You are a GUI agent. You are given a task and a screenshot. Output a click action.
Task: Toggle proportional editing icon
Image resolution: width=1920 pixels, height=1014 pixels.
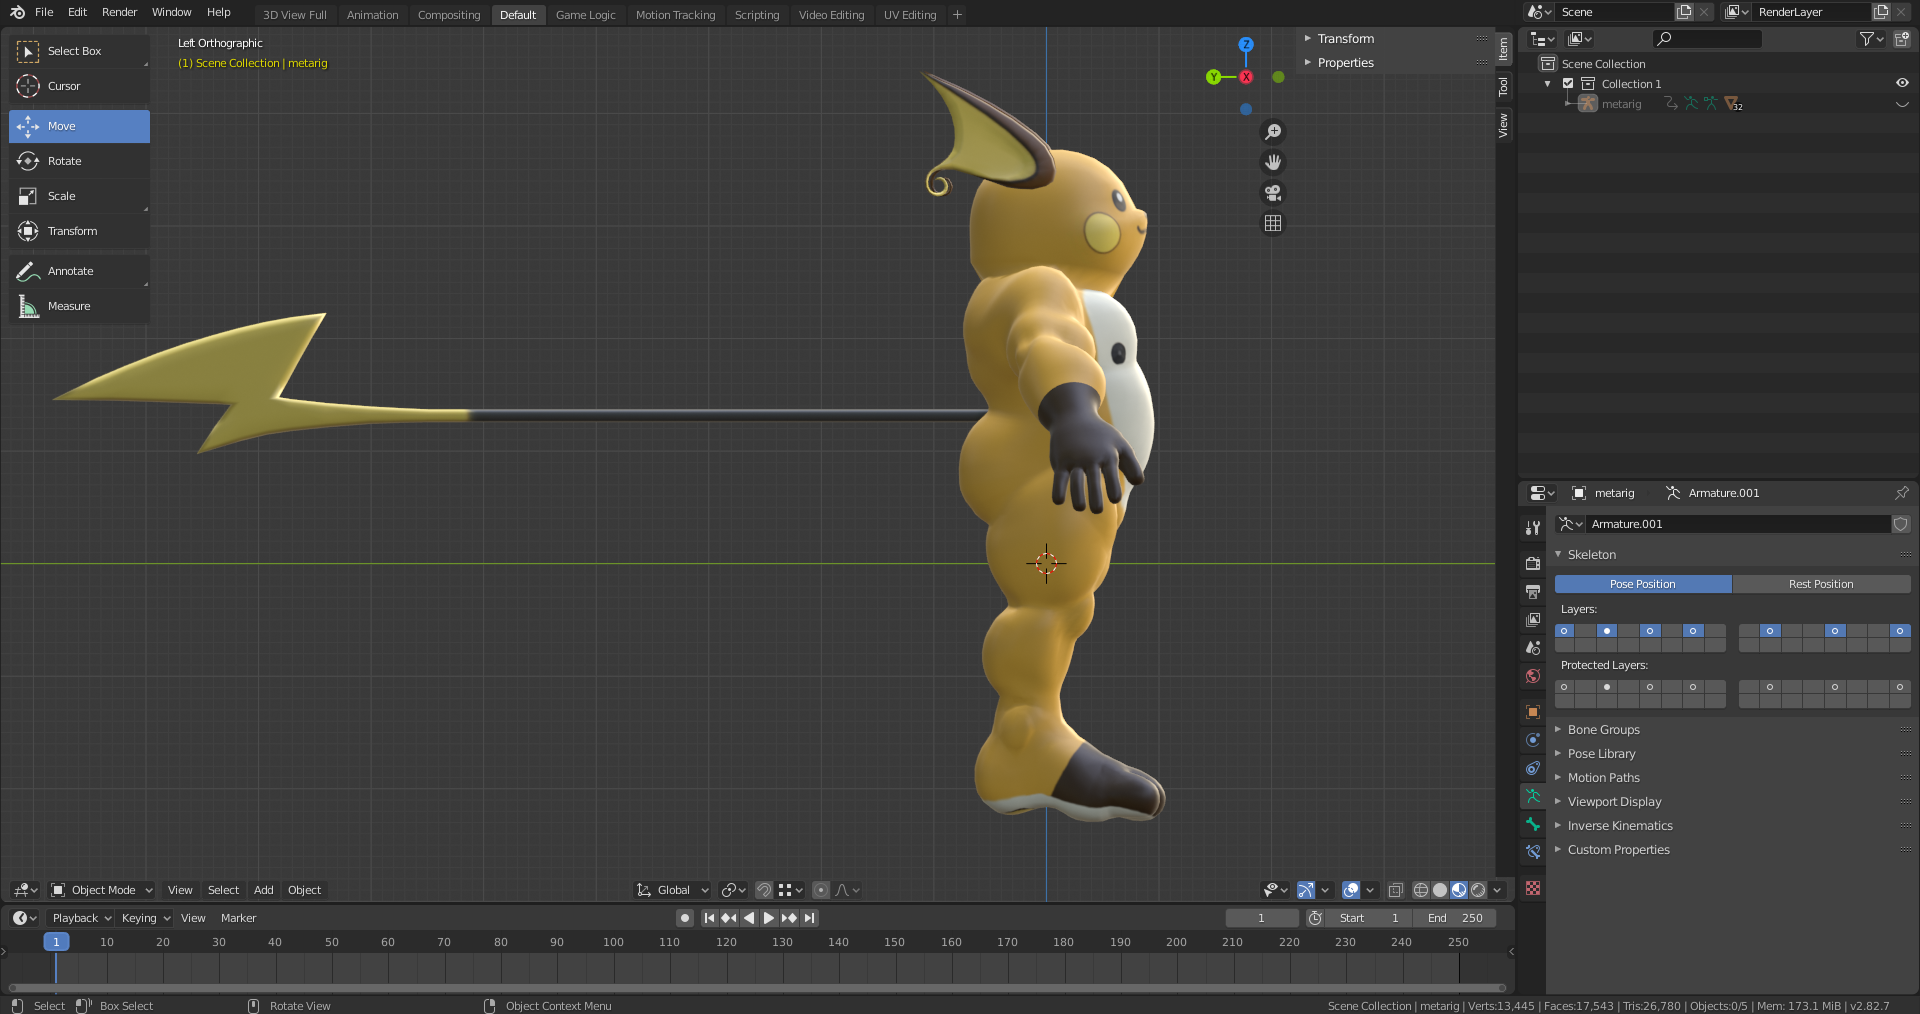821,890
